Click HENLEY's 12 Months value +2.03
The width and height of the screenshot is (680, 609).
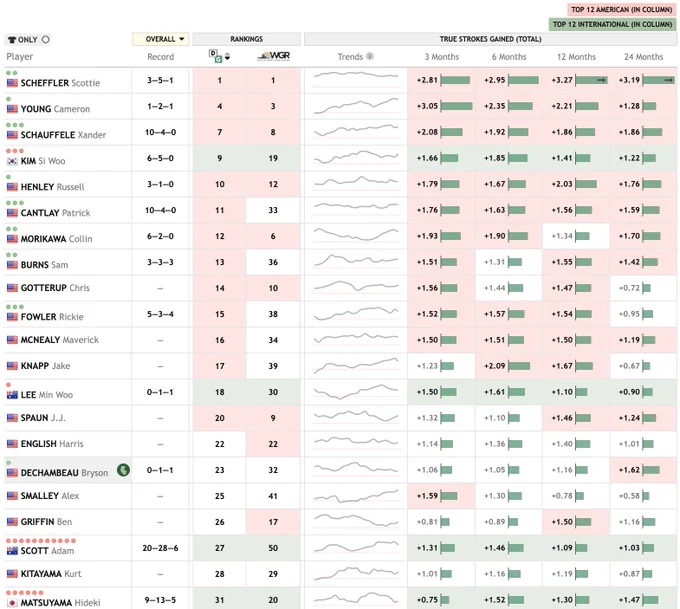point(562,184)
